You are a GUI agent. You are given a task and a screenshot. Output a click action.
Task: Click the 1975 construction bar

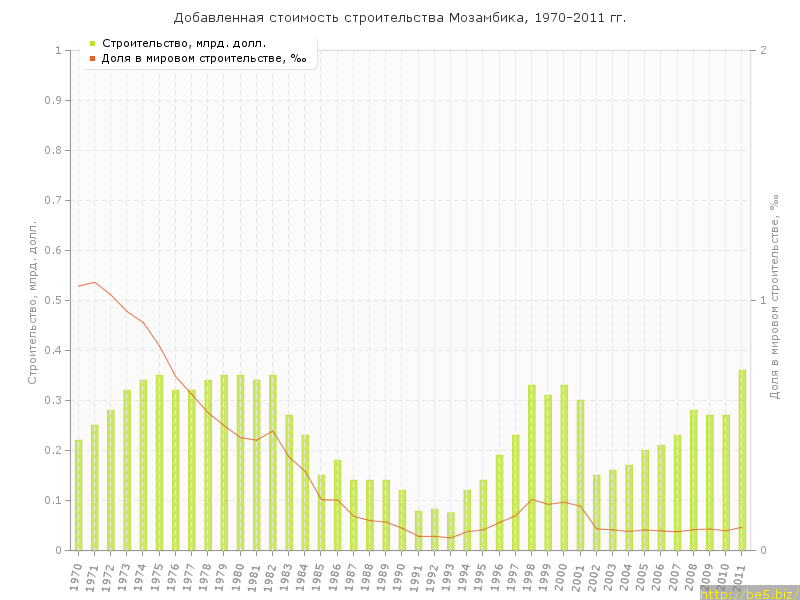(x=159, y=463)
